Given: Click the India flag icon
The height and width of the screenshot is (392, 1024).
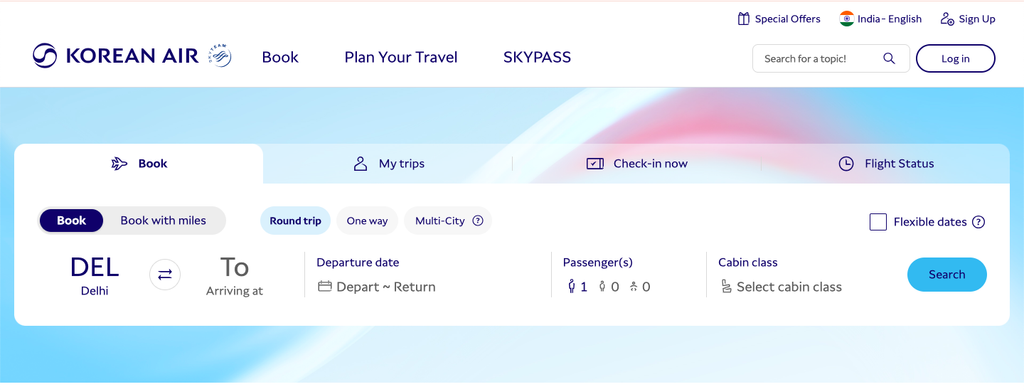Looking at the screenshot, I should (847, 19).
